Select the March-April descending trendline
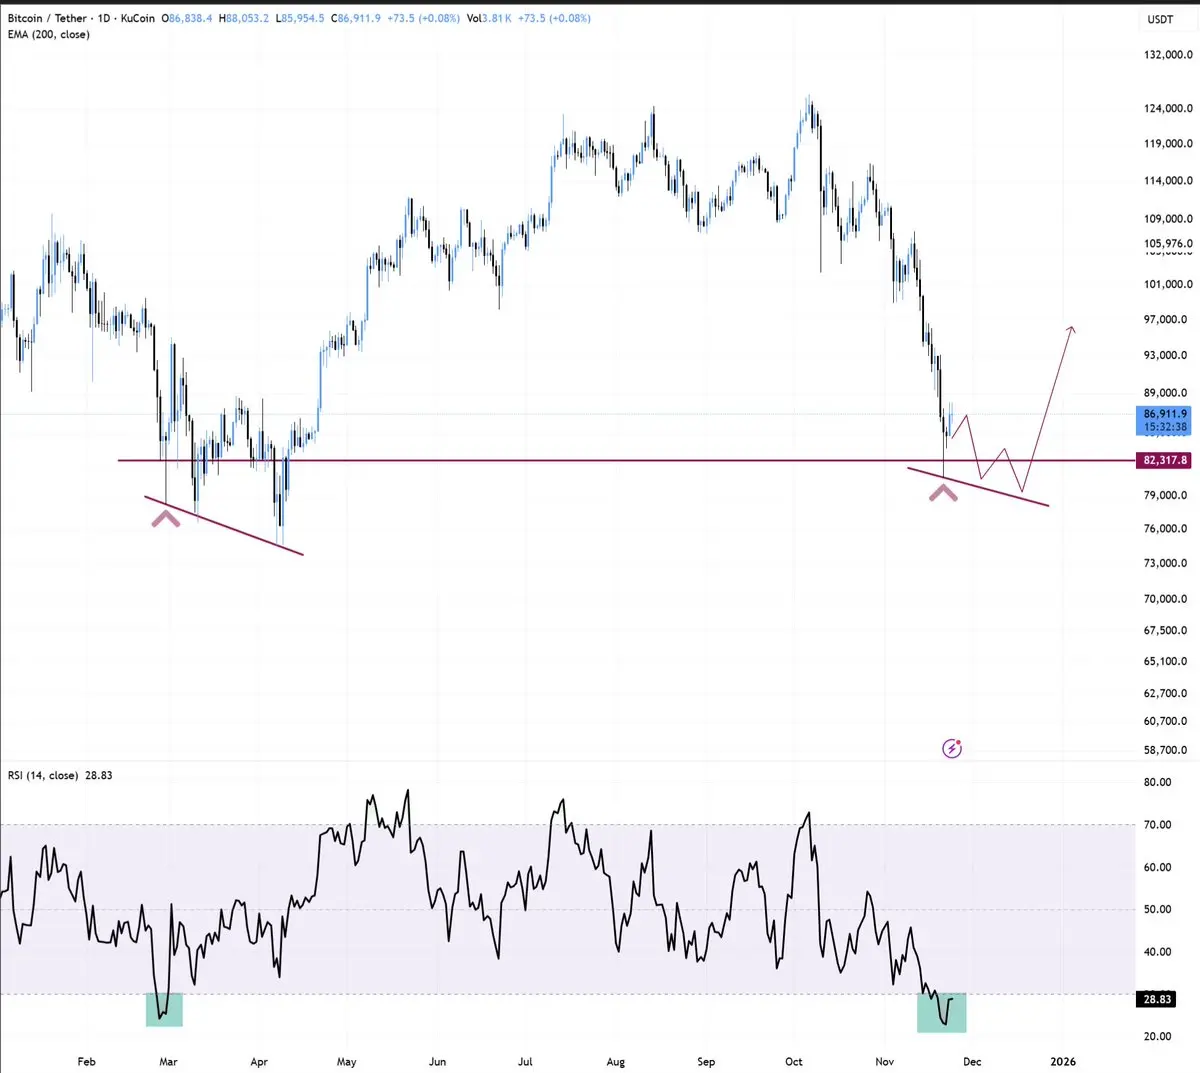1200x1073 pixels. (x=224, y=525)
